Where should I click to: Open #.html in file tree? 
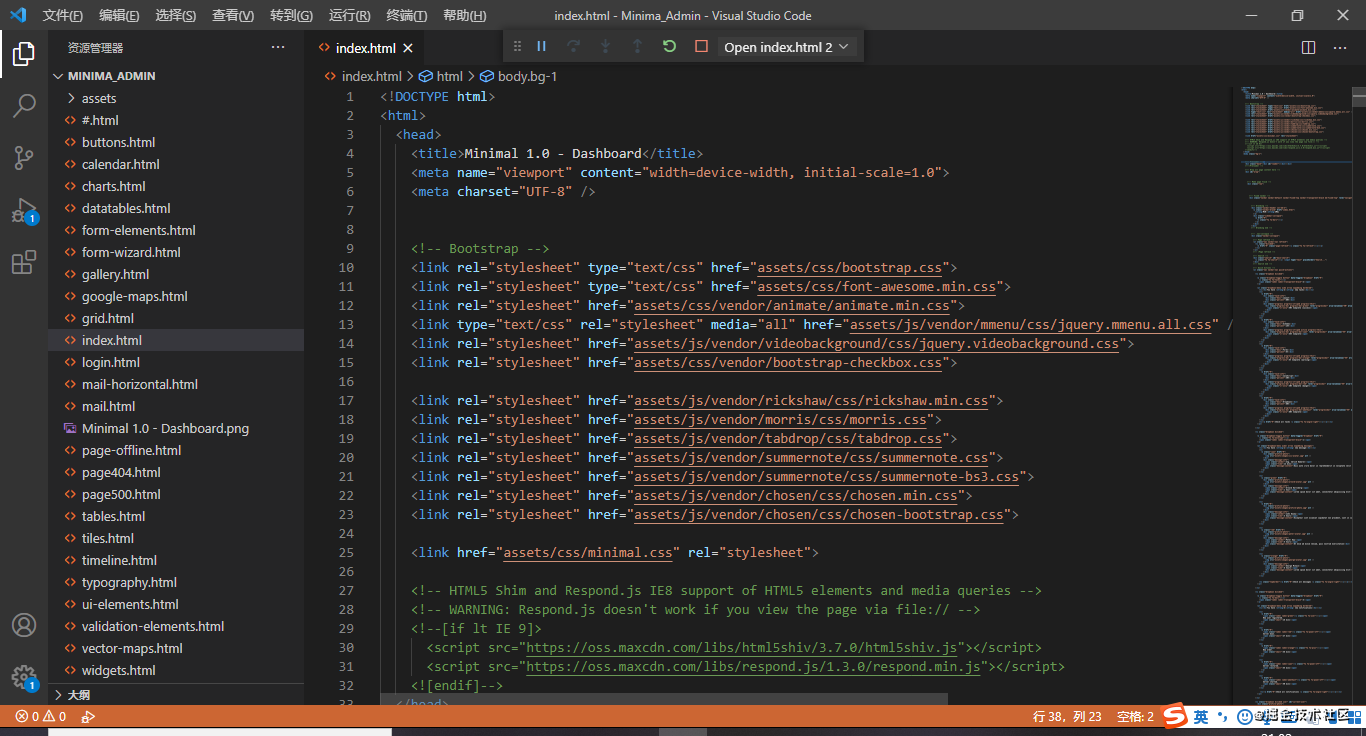click(100, 120)
